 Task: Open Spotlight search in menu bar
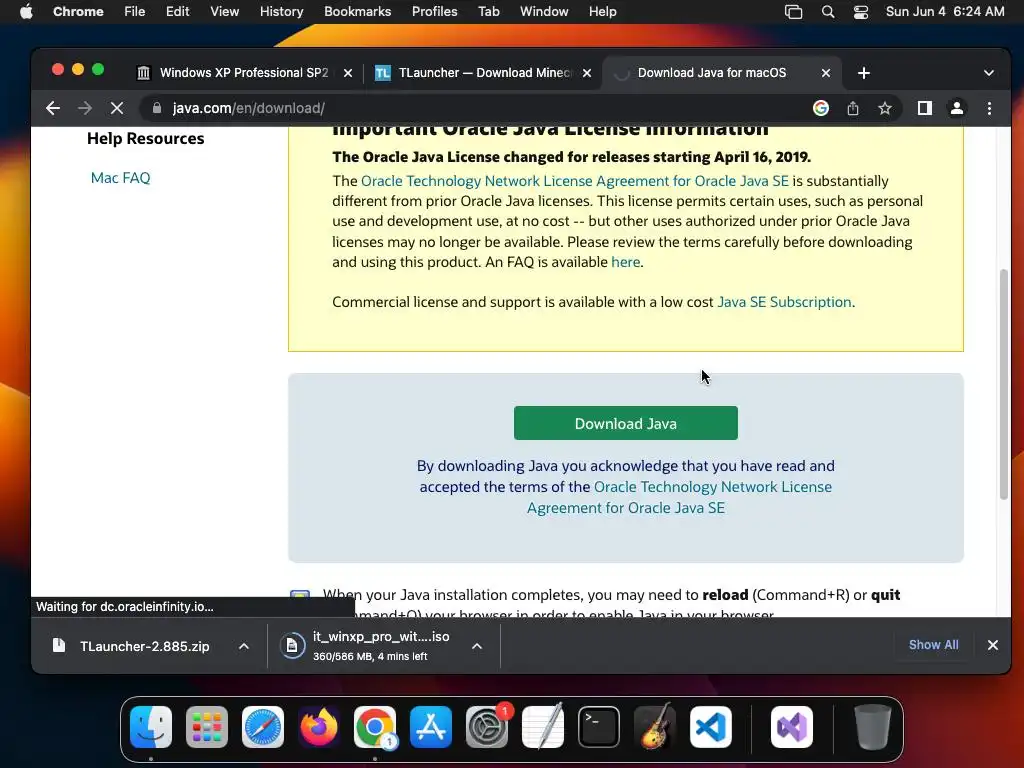coord(828,12)
